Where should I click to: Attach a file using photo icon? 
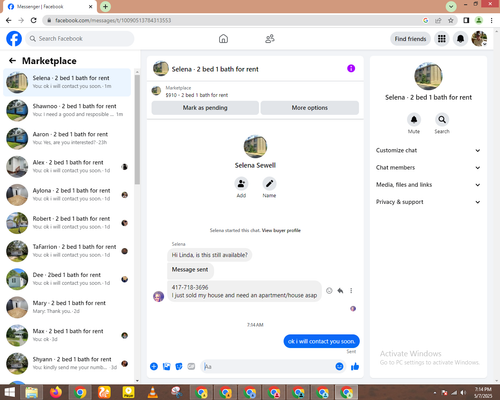pyautogui.click(x=166, y=367)
